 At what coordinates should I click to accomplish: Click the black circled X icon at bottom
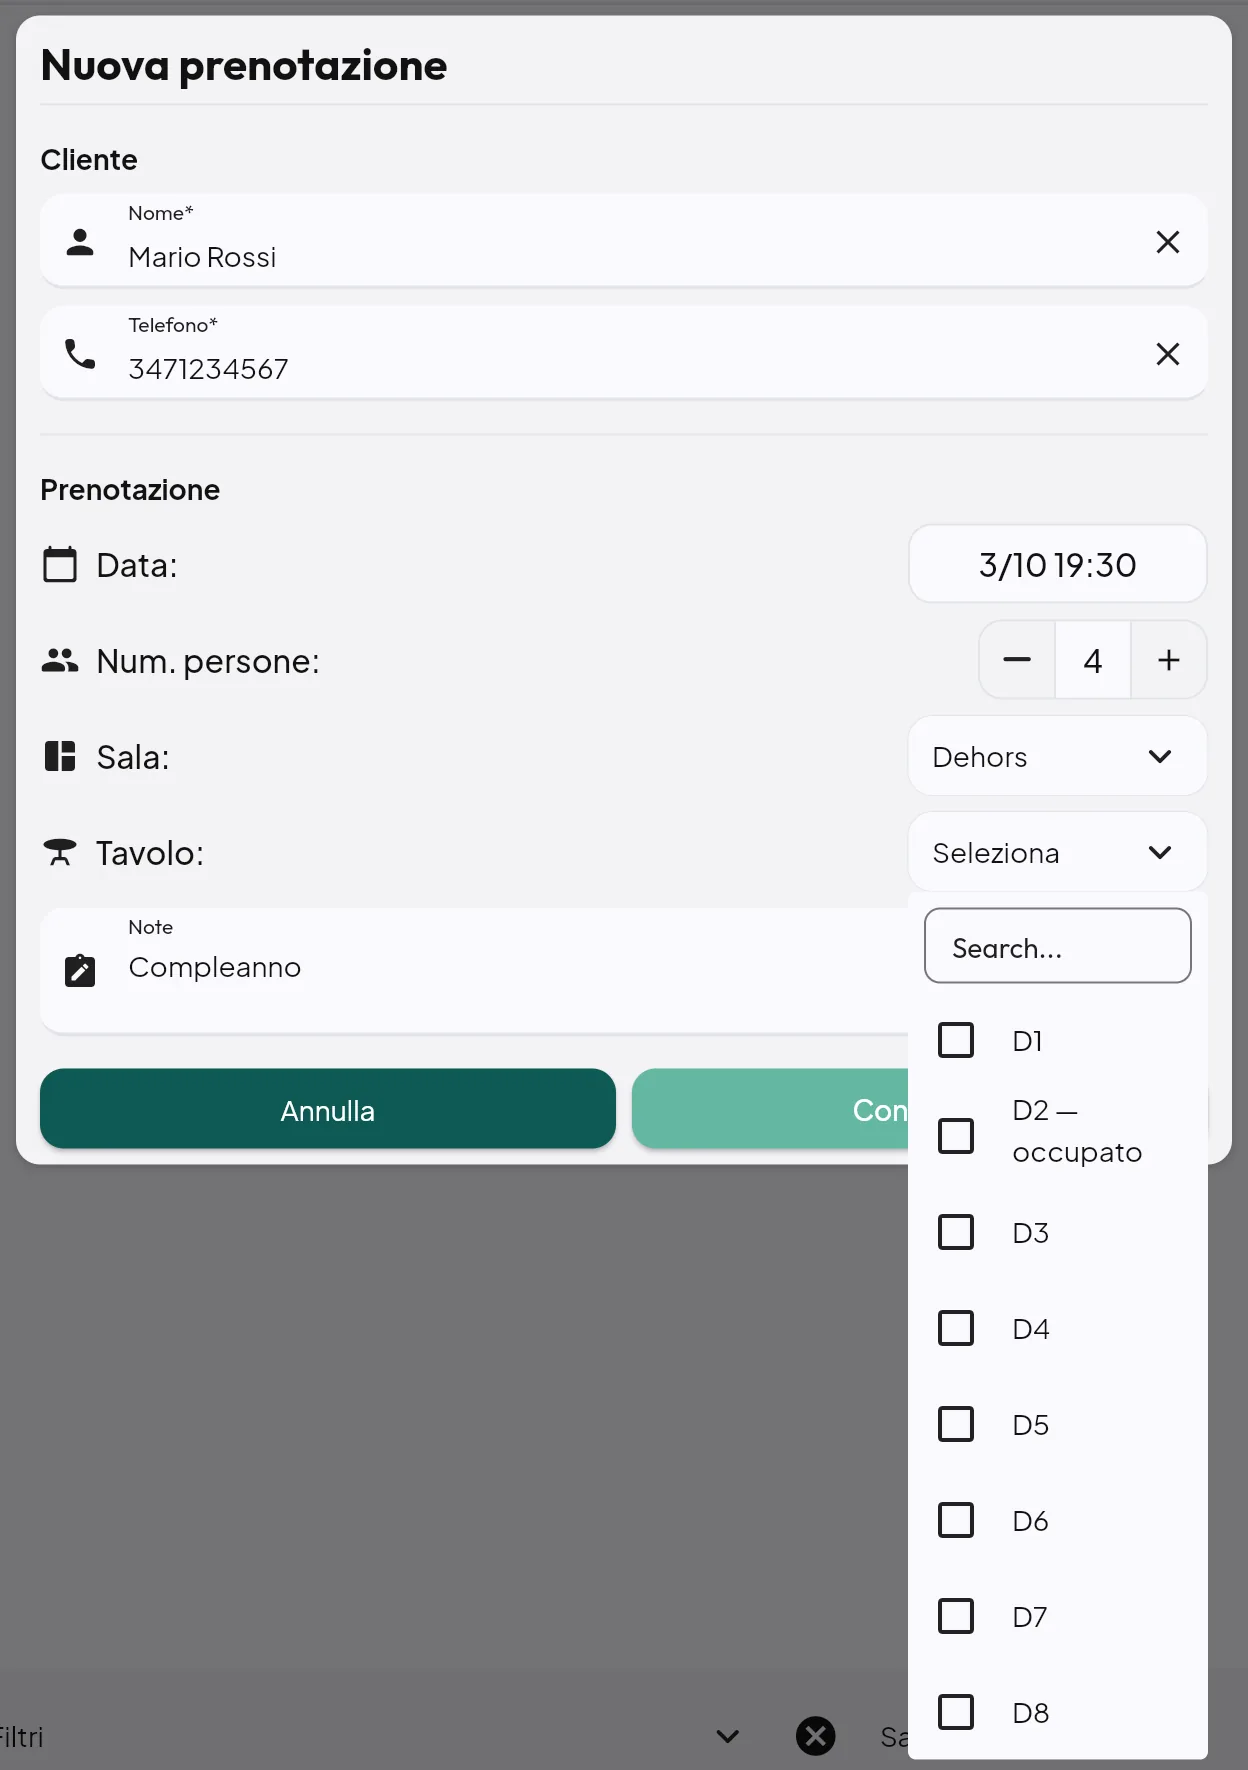816,1736
